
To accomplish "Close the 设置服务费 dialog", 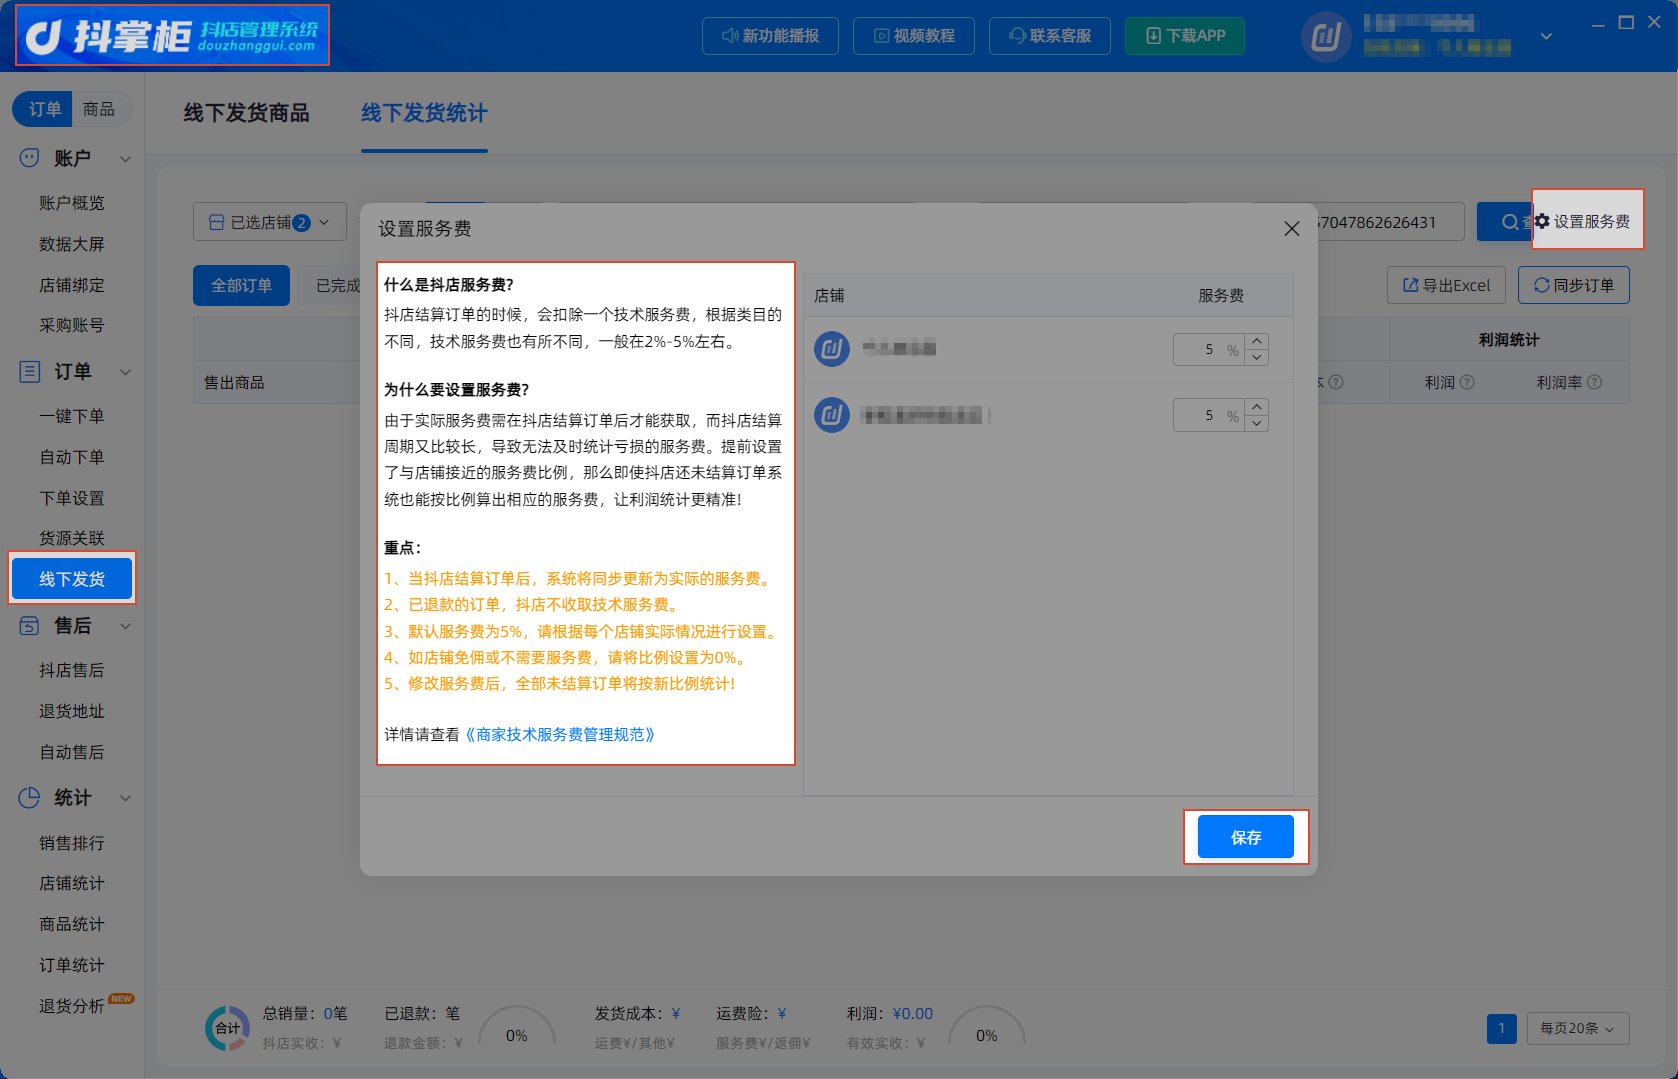I will [x=1292, y=229].
